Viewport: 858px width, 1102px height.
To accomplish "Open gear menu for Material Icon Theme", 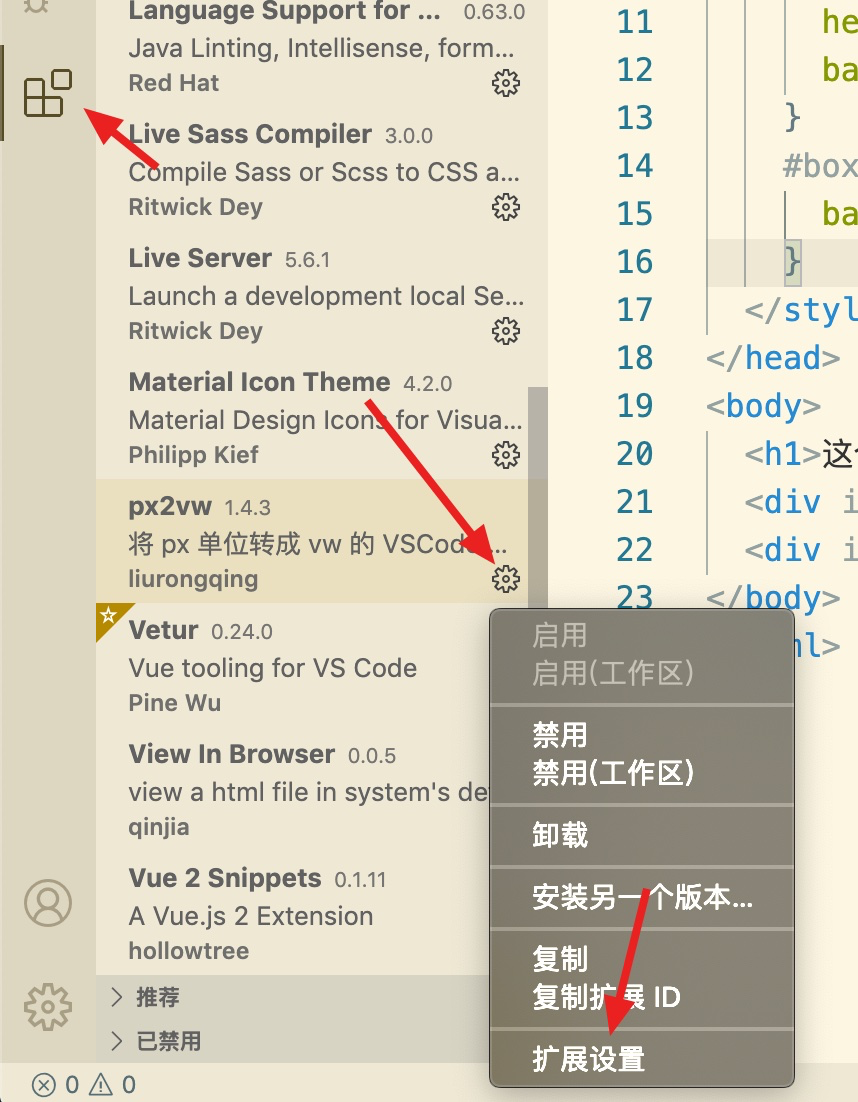I will point(505,455).
